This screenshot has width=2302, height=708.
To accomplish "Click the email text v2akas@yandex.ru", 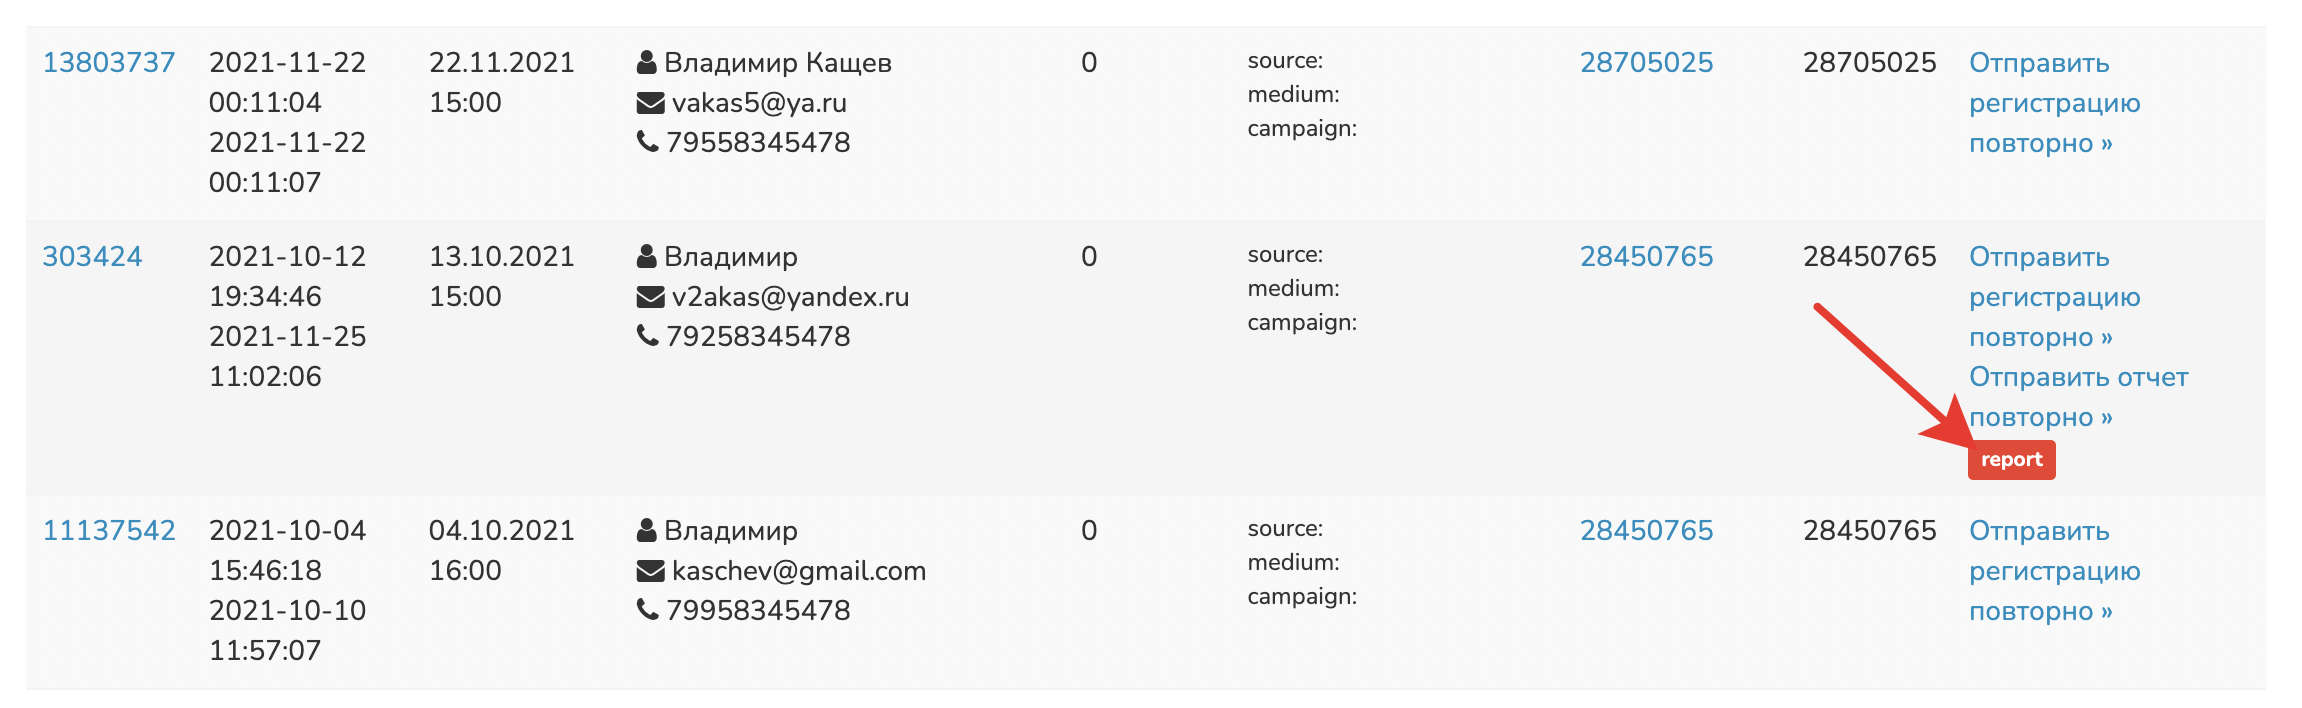I will click(x=790, y=297).
